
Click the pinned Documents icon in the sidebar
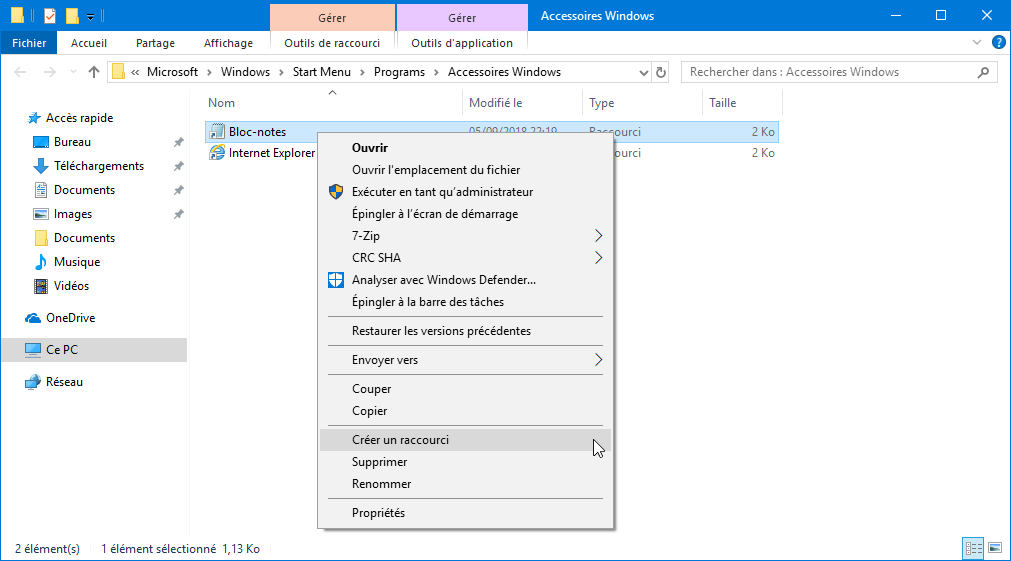point(41,190)
